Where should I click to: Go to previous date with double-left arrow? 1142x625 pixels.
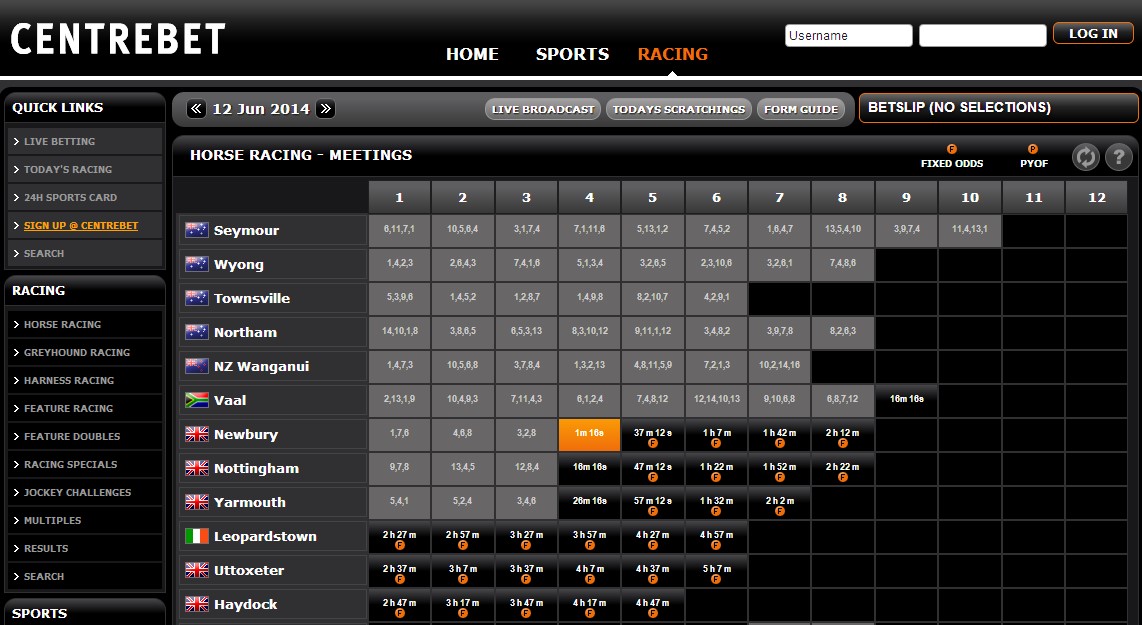pos(196,109)
